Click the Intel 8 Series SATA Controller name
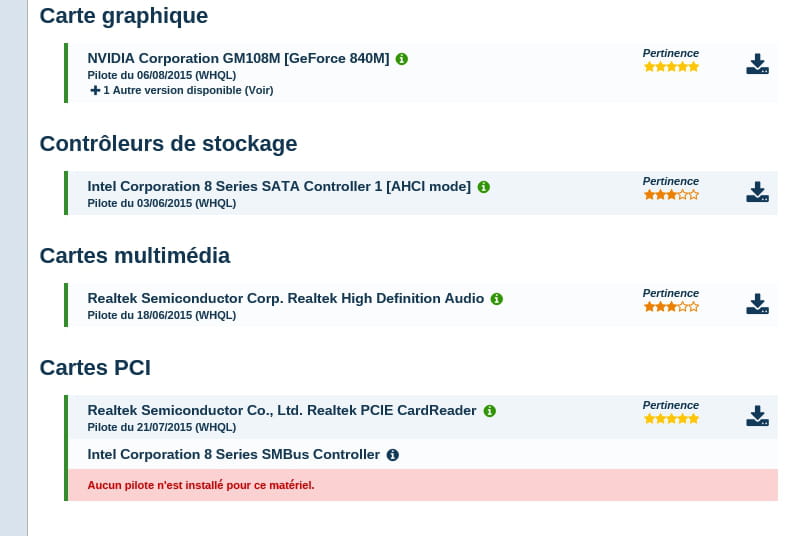Viewport: 803px width, 536px height. point(278,187)
